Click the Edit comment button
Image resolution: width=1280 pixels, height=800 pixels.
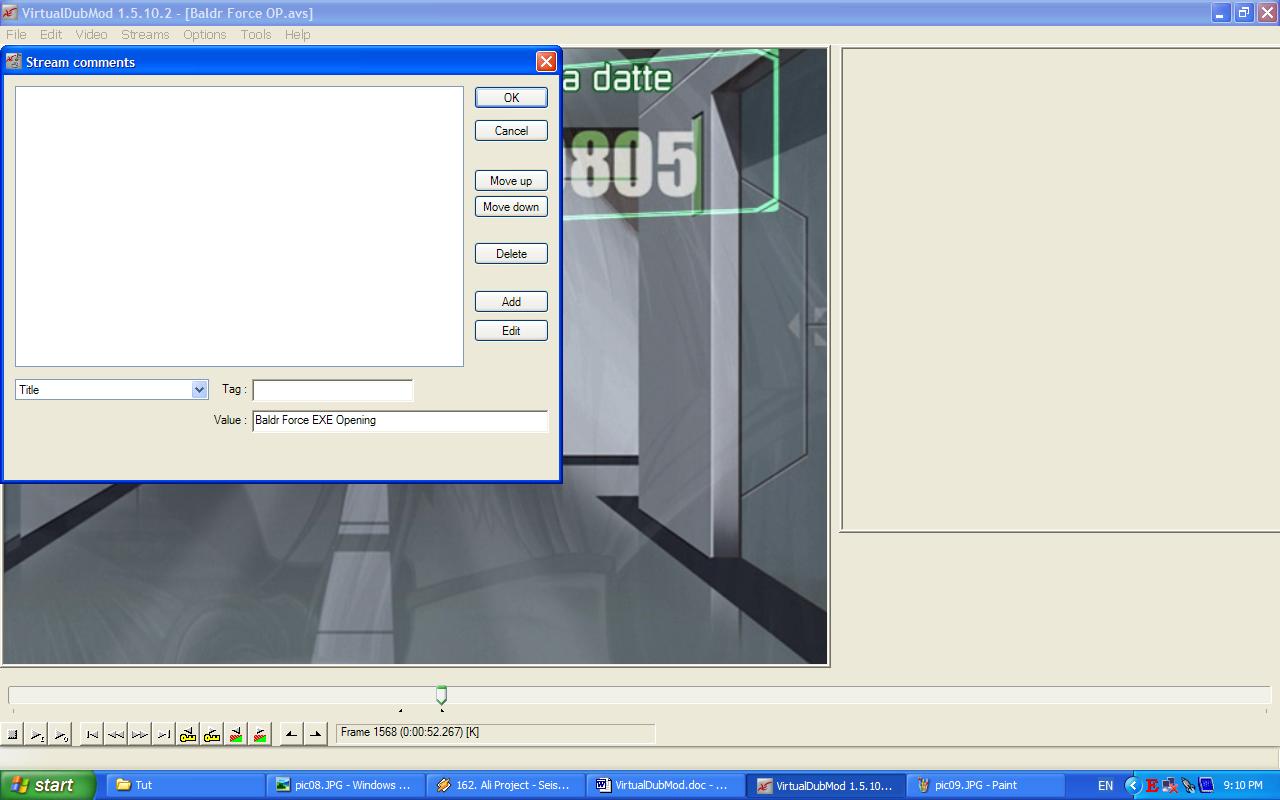click(x=511, y=331)
